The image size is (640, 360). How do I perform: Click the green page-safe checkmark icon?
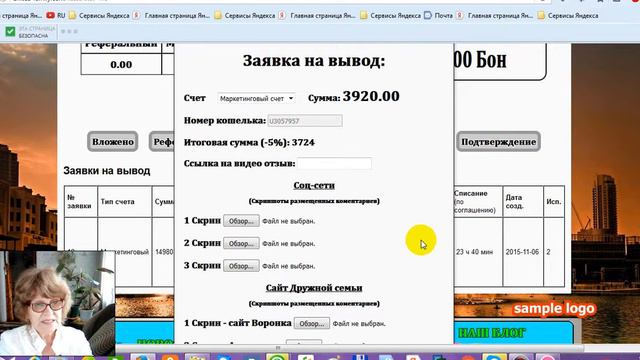pos(10,31)
